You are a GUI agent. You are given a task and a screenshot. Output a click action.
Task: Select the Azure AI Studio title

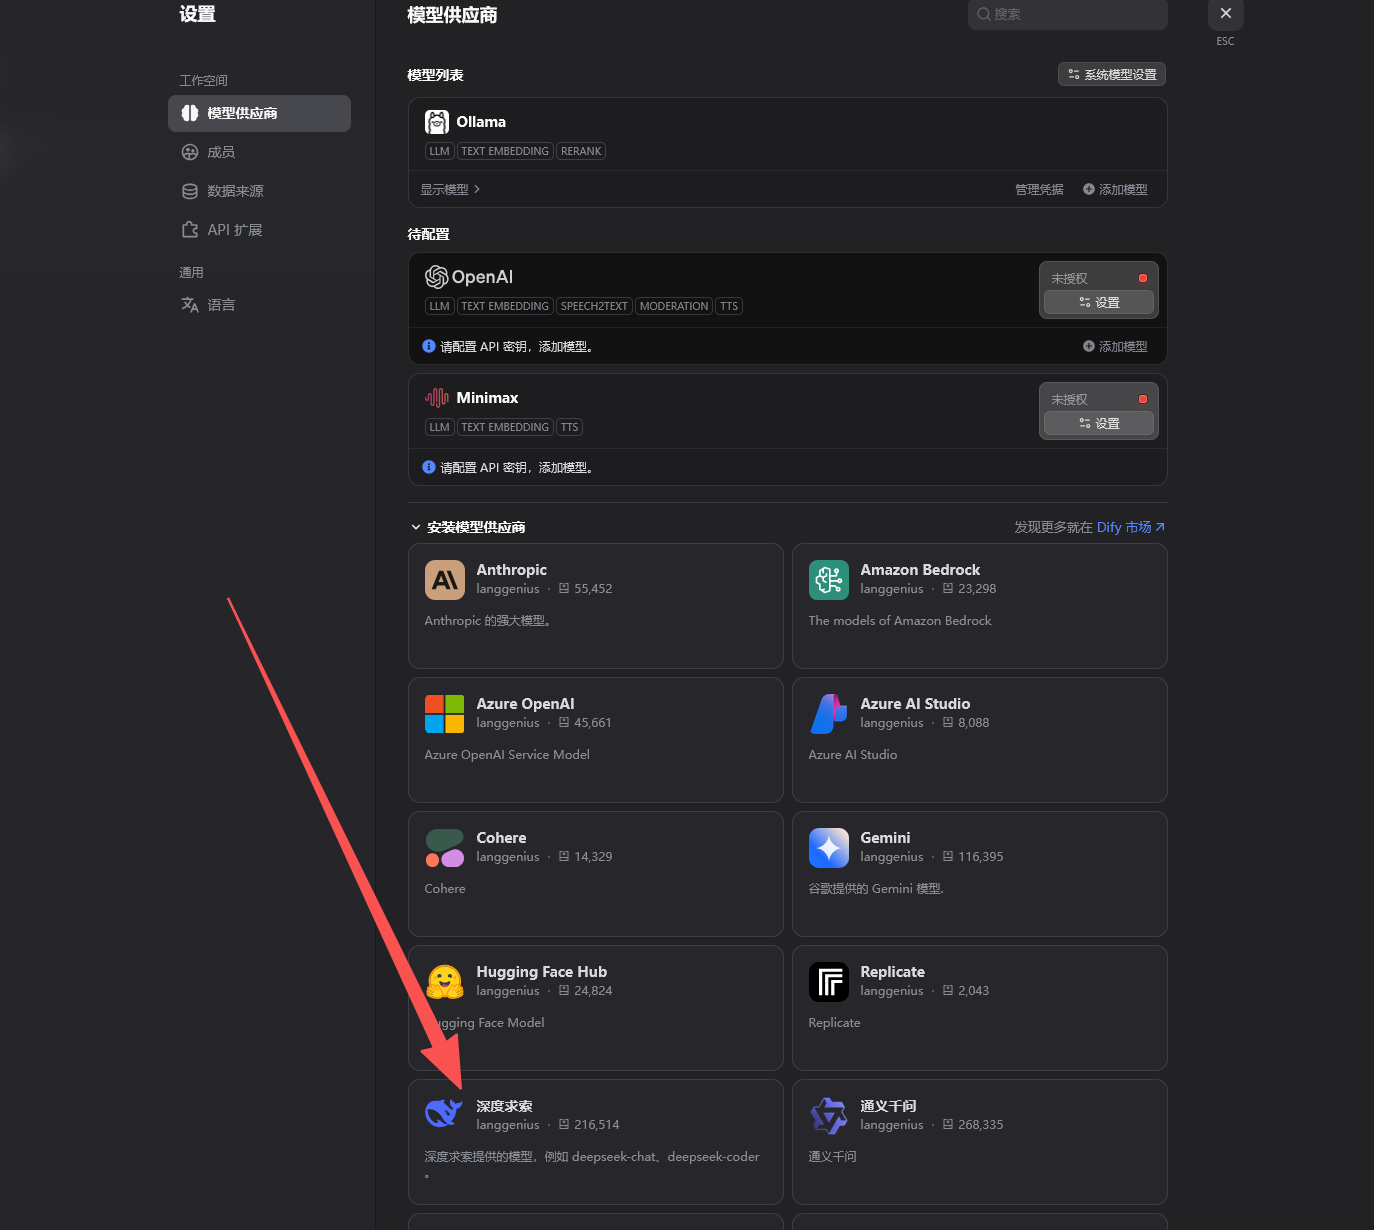click(x=915, y=704)
